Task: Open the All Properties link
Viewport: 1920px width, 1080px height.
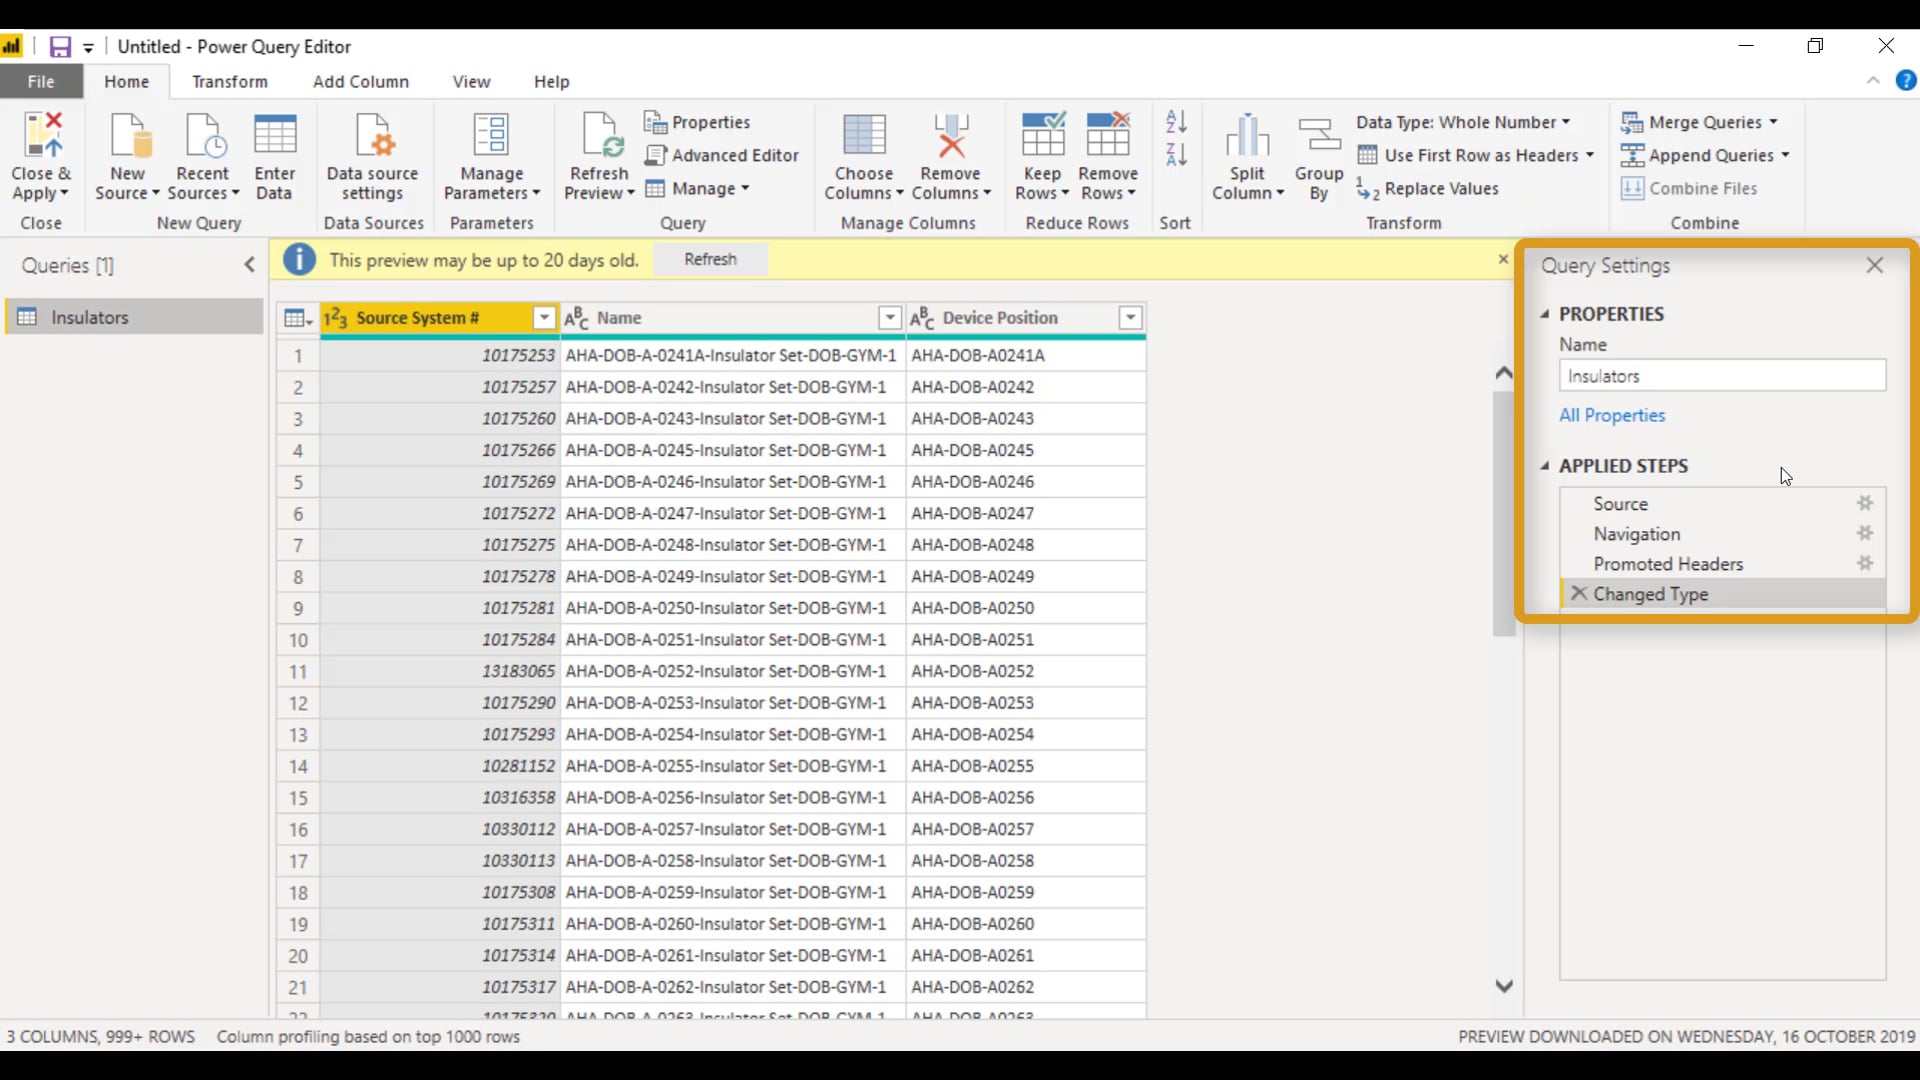Action: coord(1613,415)
